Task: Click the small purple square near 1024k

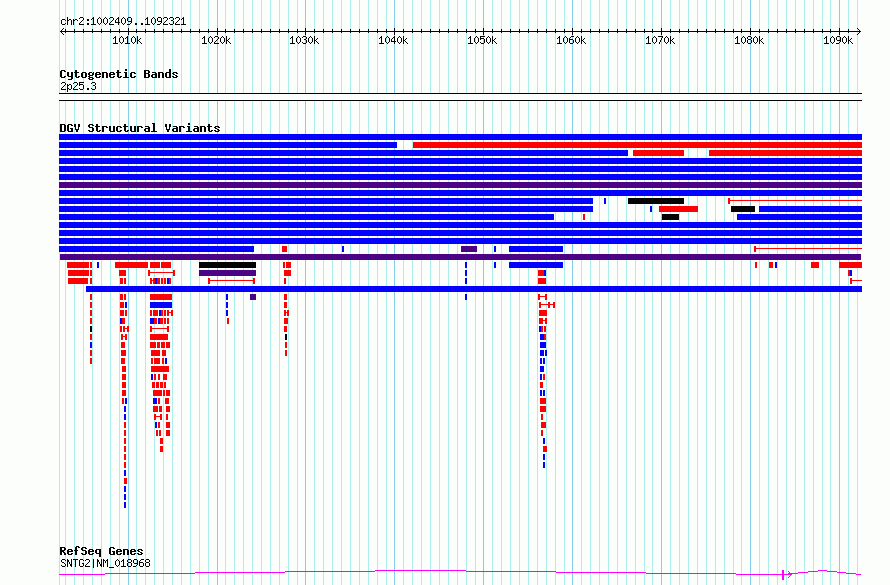Action: pyautogui.click(x=253, y=297)
